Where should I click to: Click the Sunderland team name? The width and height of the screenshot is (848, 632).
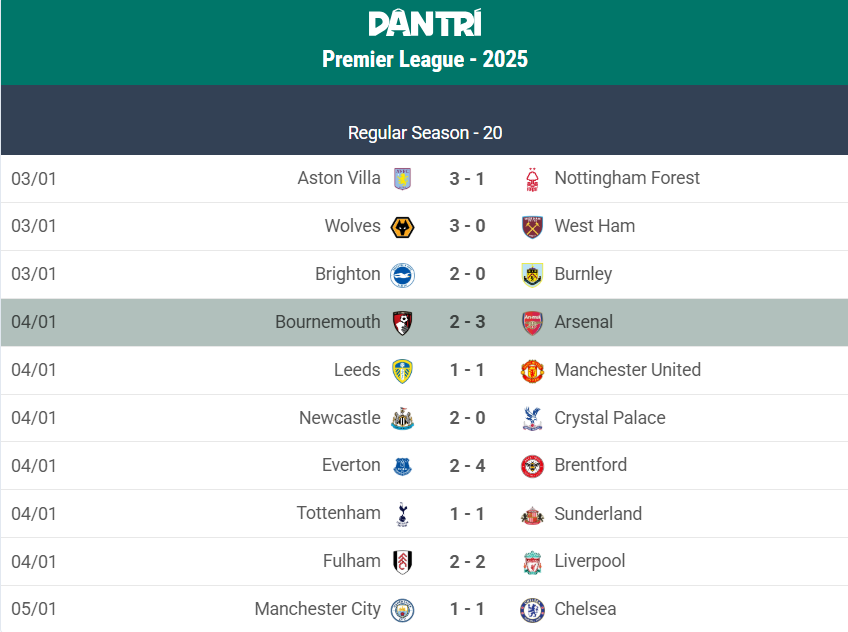598,514
